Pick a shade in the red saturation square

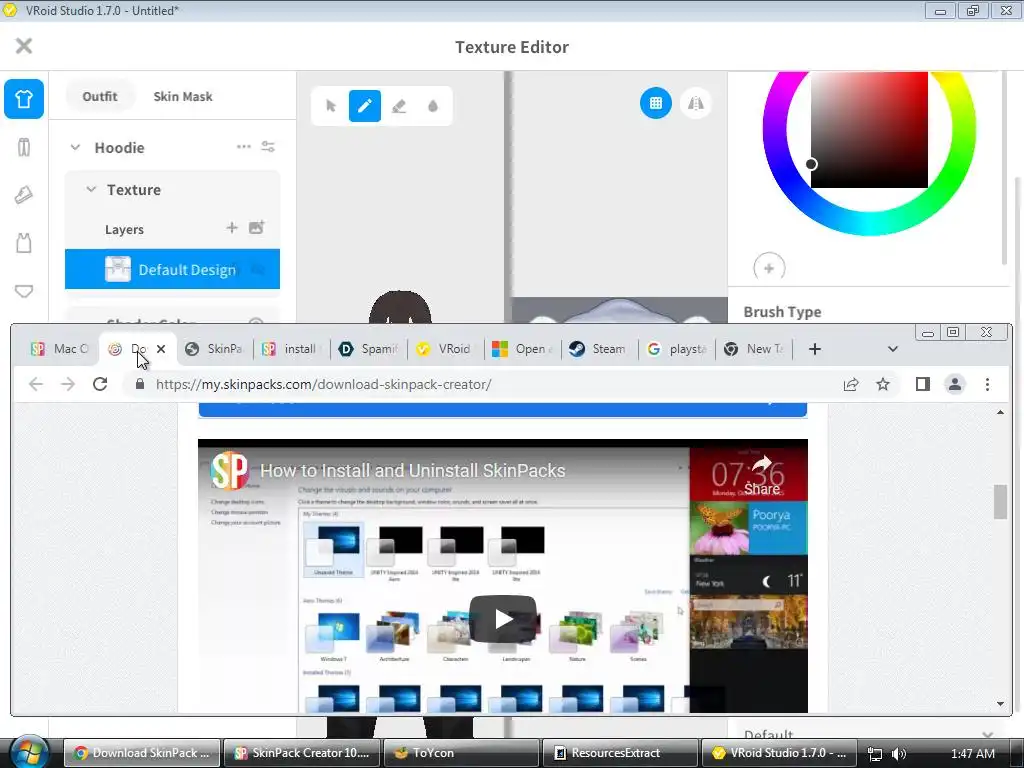869,130
